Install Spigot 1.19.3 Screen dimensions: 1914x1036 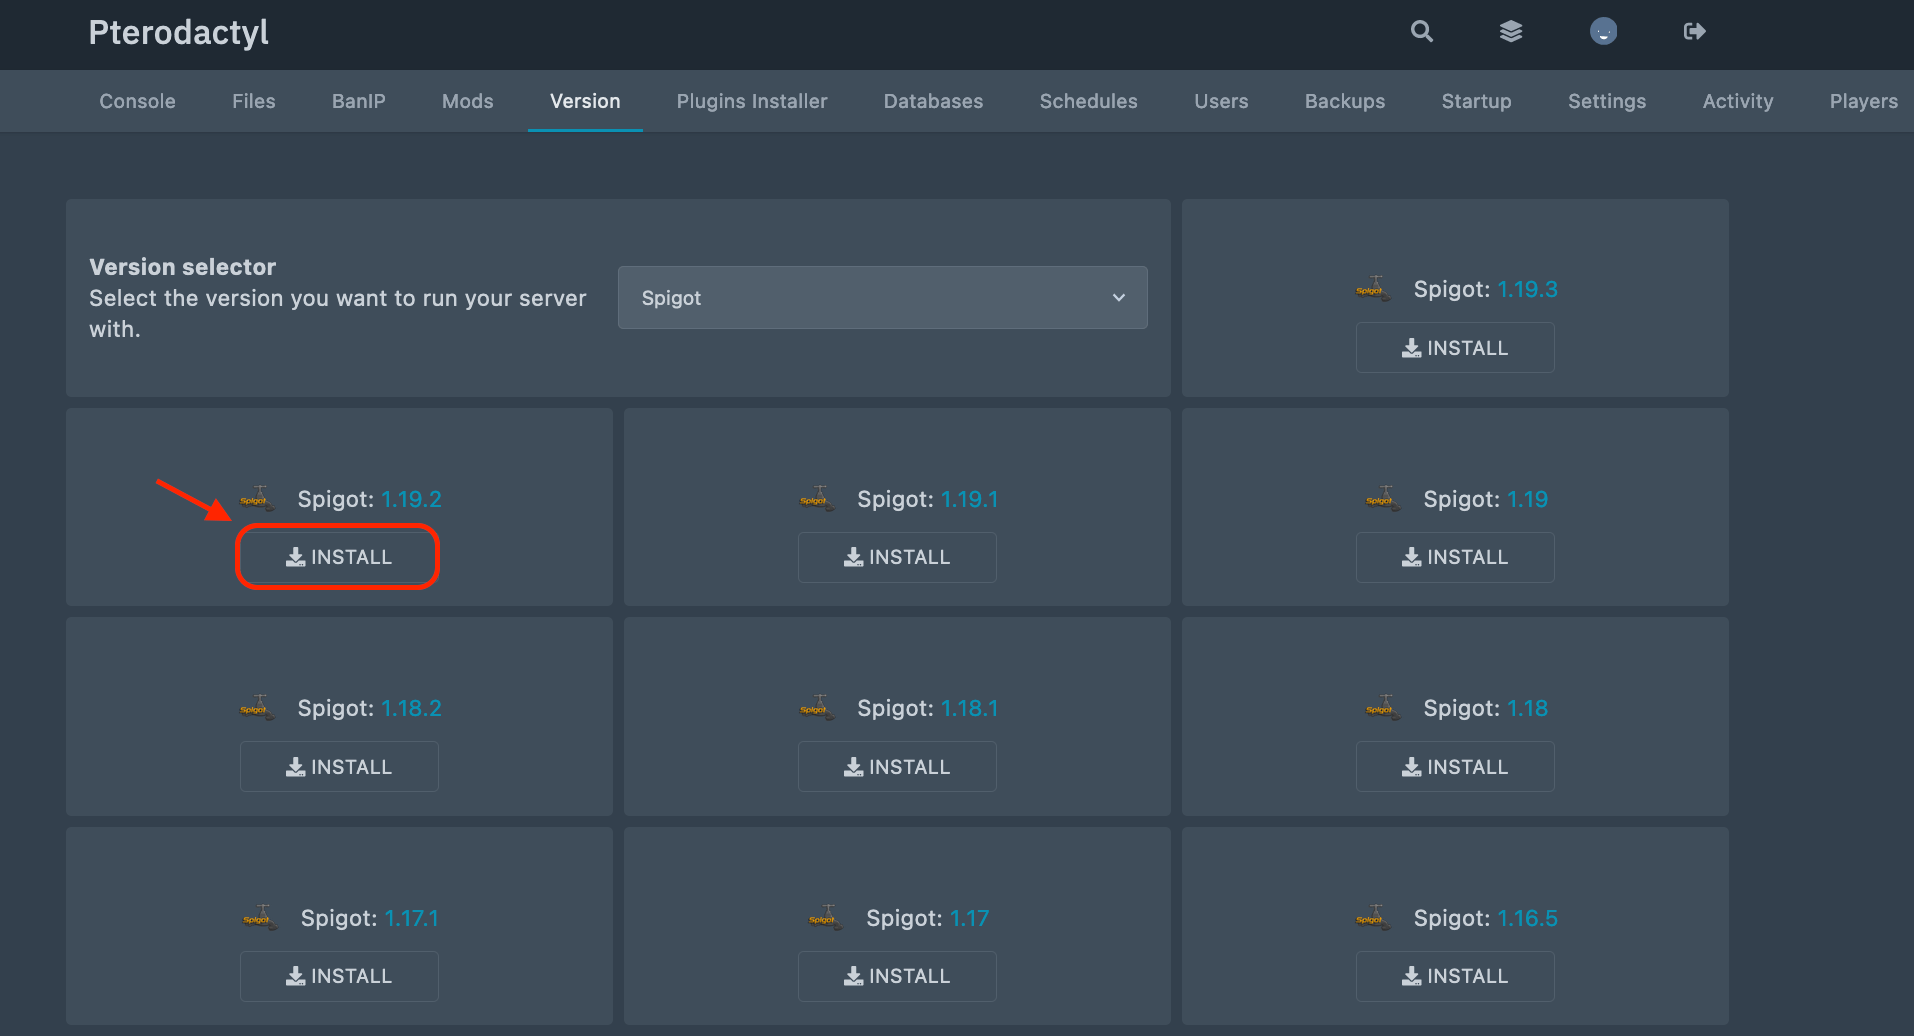pos(1455,348)
